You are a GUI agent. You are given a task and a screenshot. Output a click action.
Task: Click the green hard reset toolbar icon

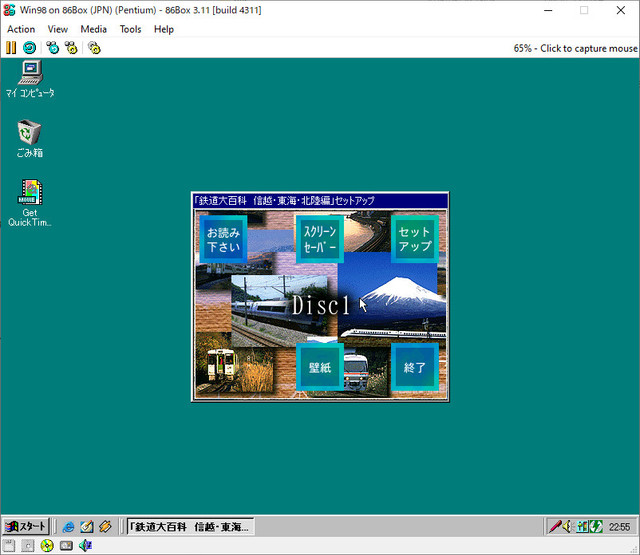pyautogui.click(x=29, y=48)
